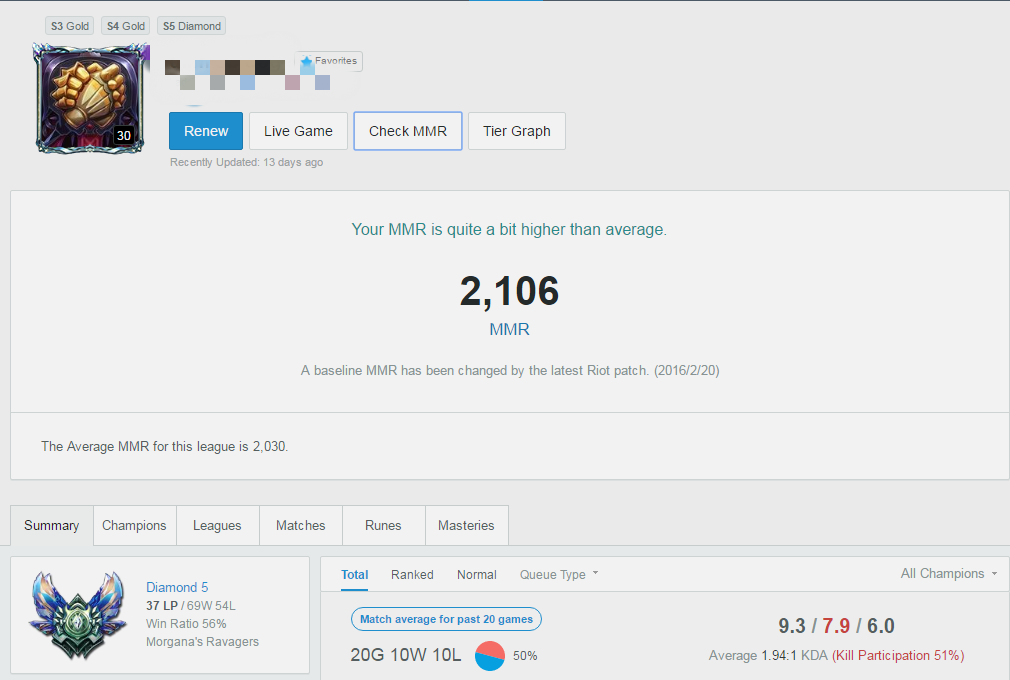Click the 2,106 MMR value

(509, 291)
